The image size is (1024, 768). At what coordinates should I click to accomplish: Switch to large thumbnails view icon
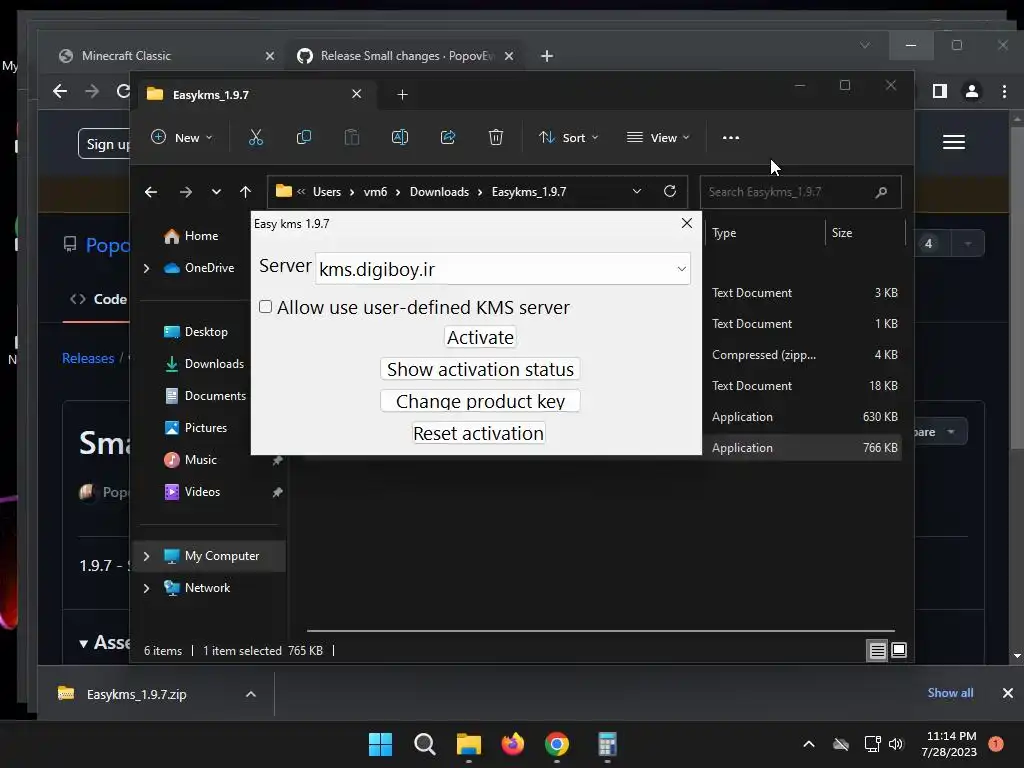(899, 650)
